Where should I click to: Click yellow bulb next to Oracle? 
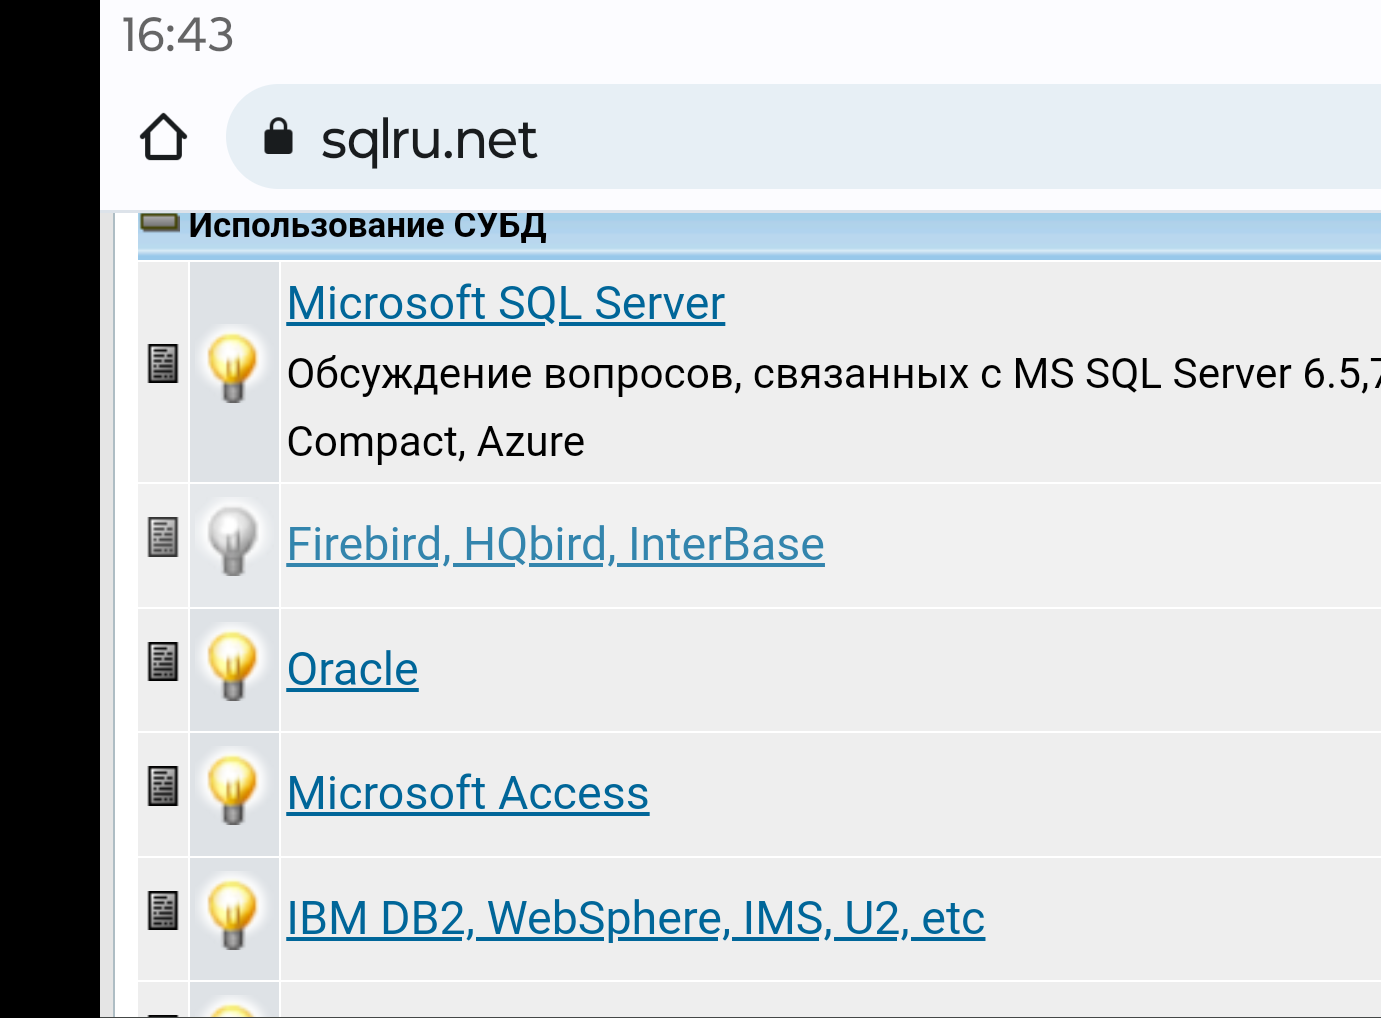click(x=233, y=665)
